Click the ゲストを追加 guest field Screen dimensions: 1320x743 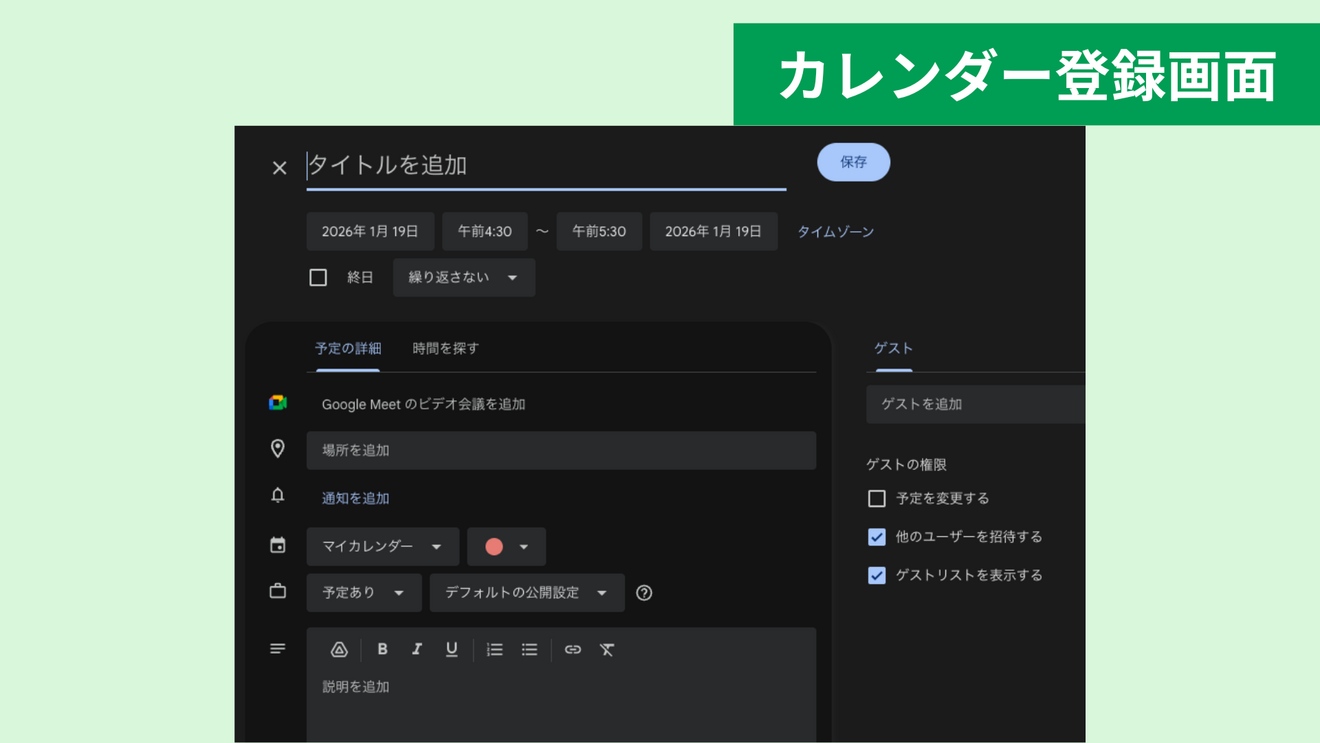pos(976,404)
